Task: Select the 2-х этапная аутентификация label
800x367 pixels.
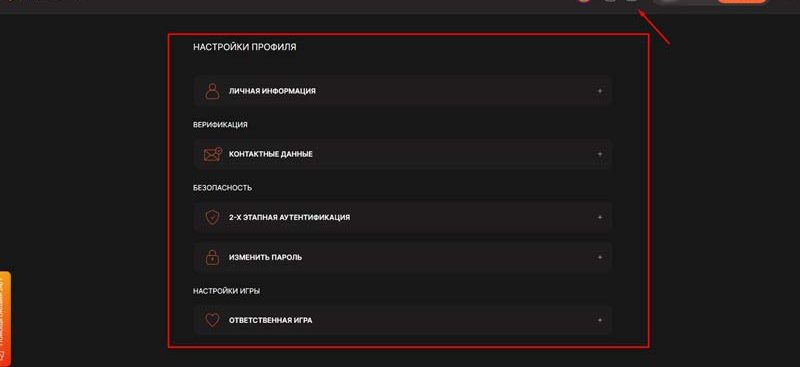Action: pyautogui.click(x=289, y=217)
